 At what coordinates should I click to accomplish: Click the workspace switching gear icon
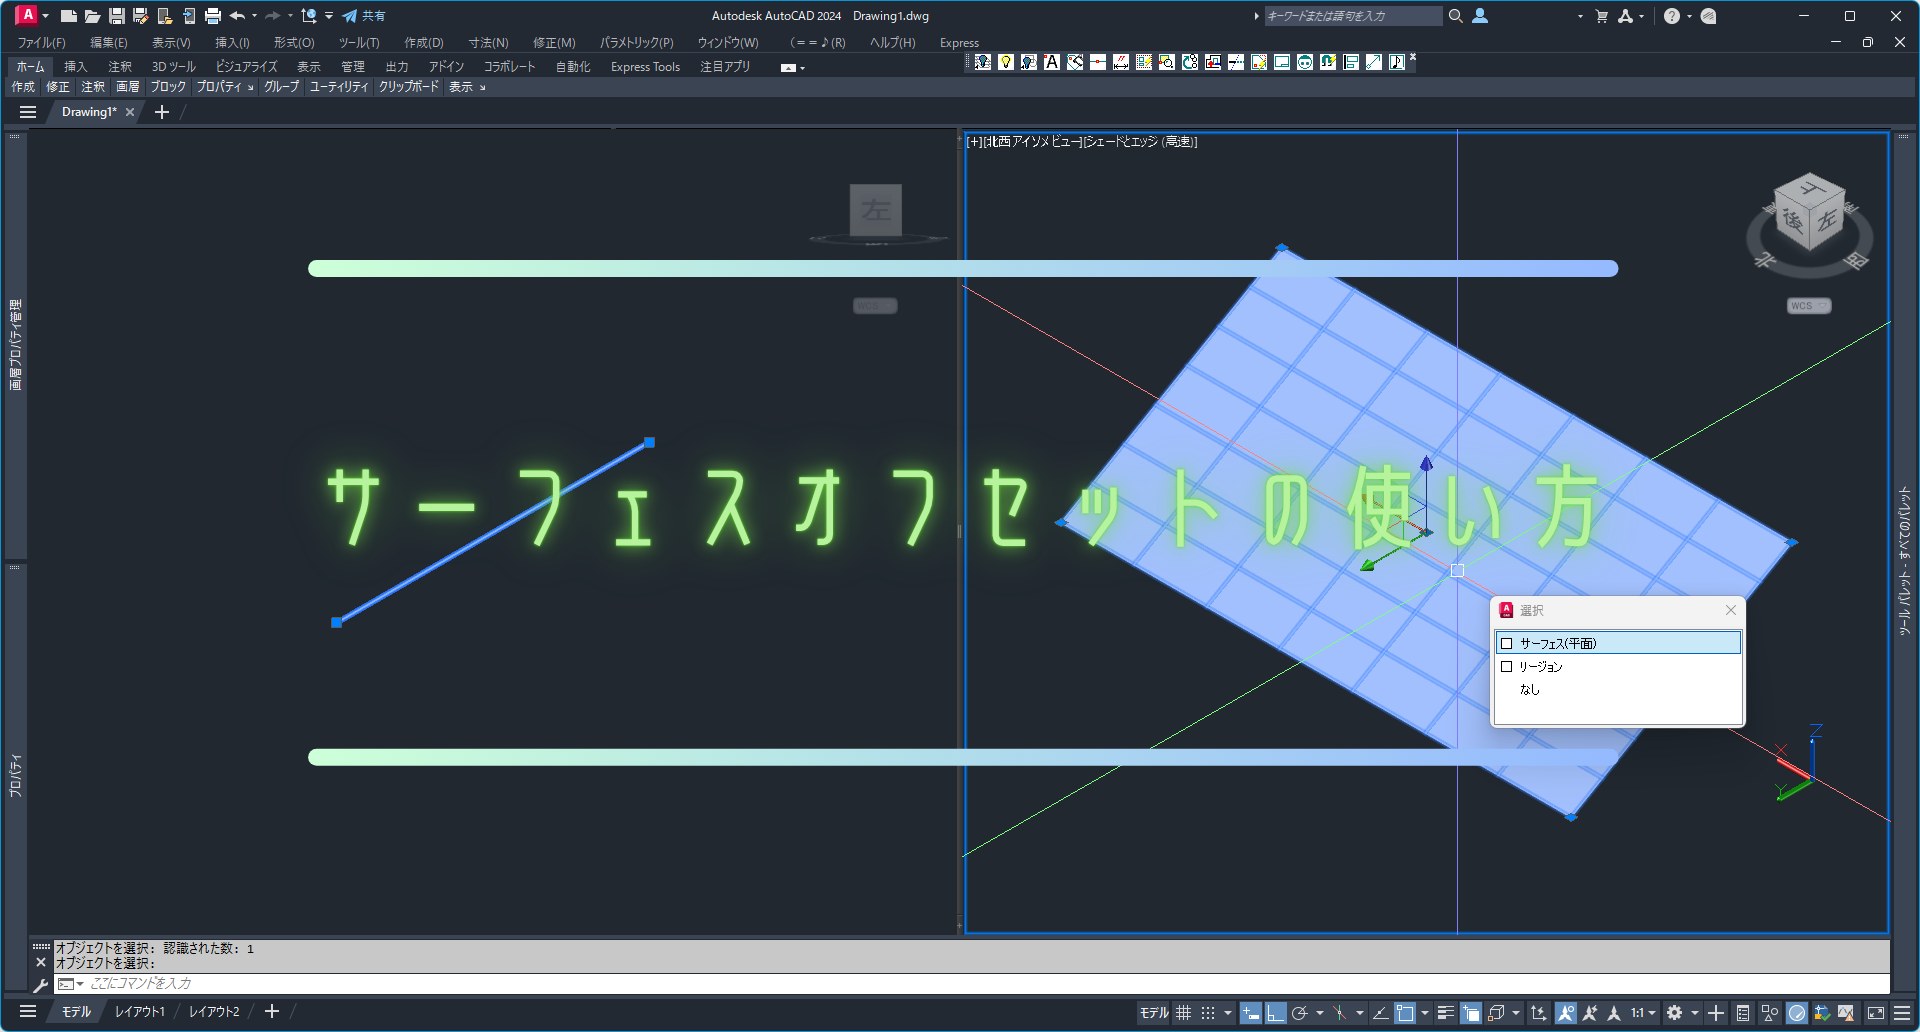click(x=1674, y=1013)
